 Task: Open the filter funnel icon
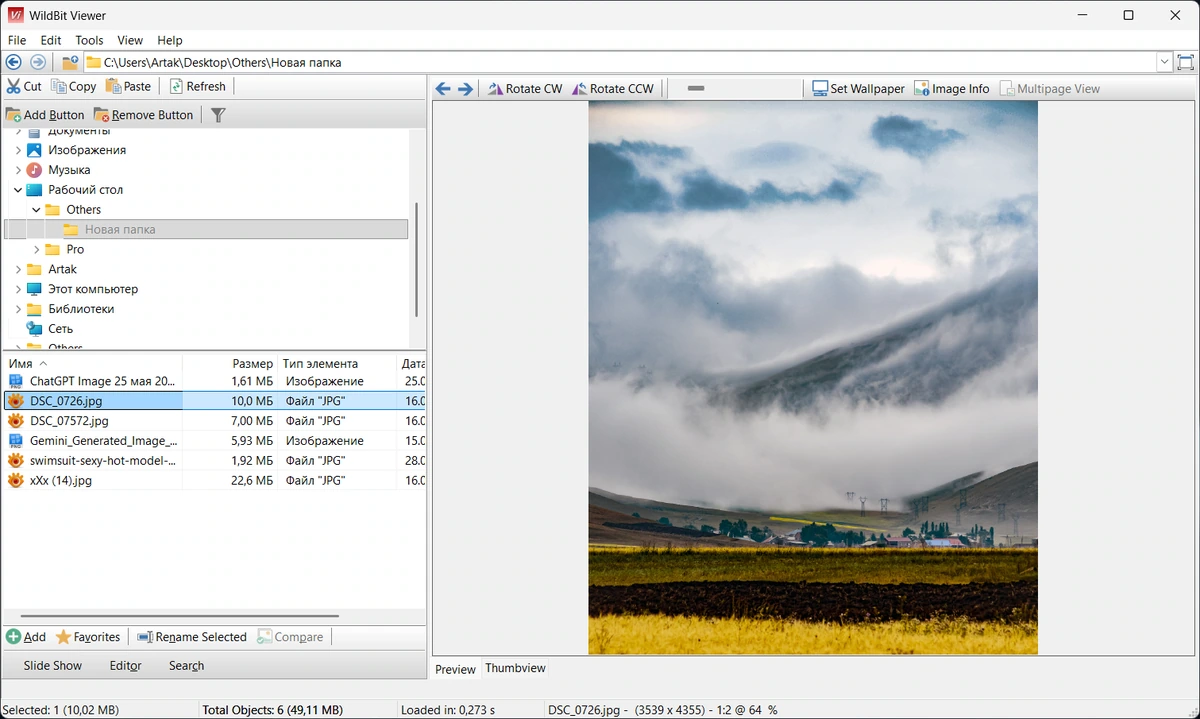pyautogui.click(x=218, y=115)
